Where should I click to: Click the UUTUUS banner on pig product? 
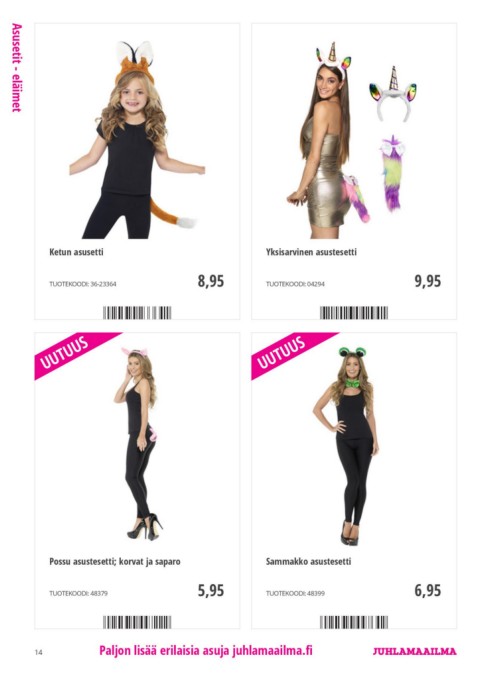(x=69, y=352)
